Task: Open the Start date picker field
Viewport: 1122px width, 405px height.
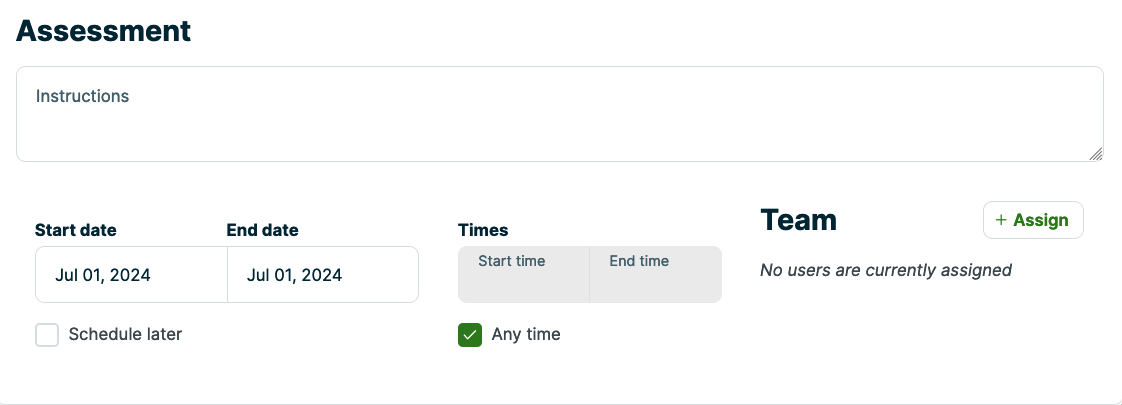Action: tap(131, 275)
